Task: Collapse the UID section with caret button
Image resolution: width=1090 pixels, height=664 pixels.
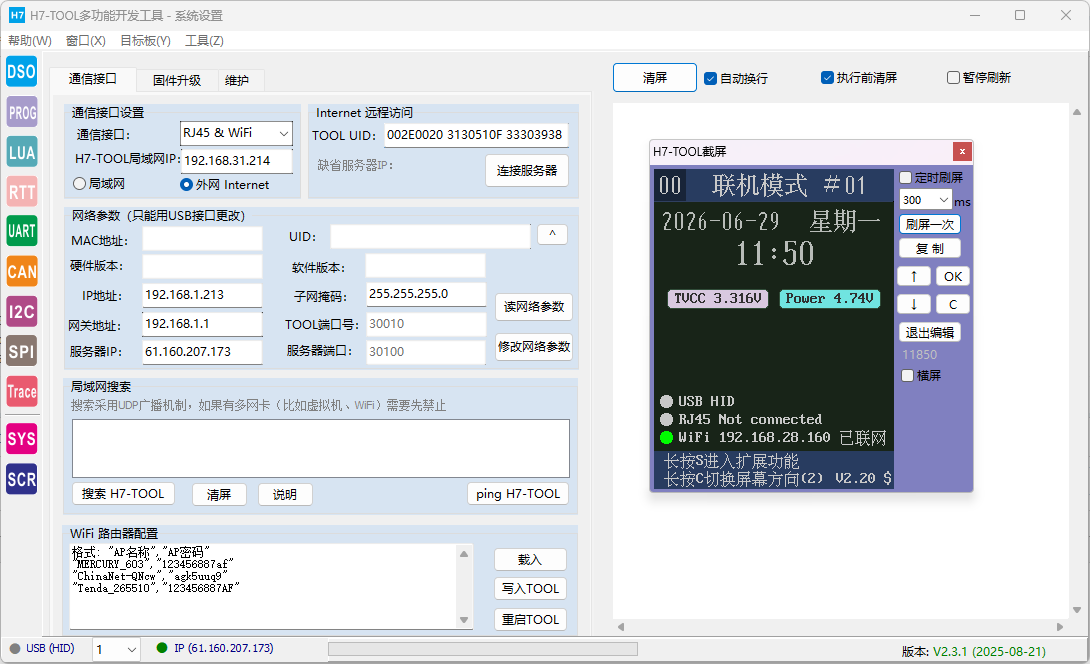Action: point(553,234)
